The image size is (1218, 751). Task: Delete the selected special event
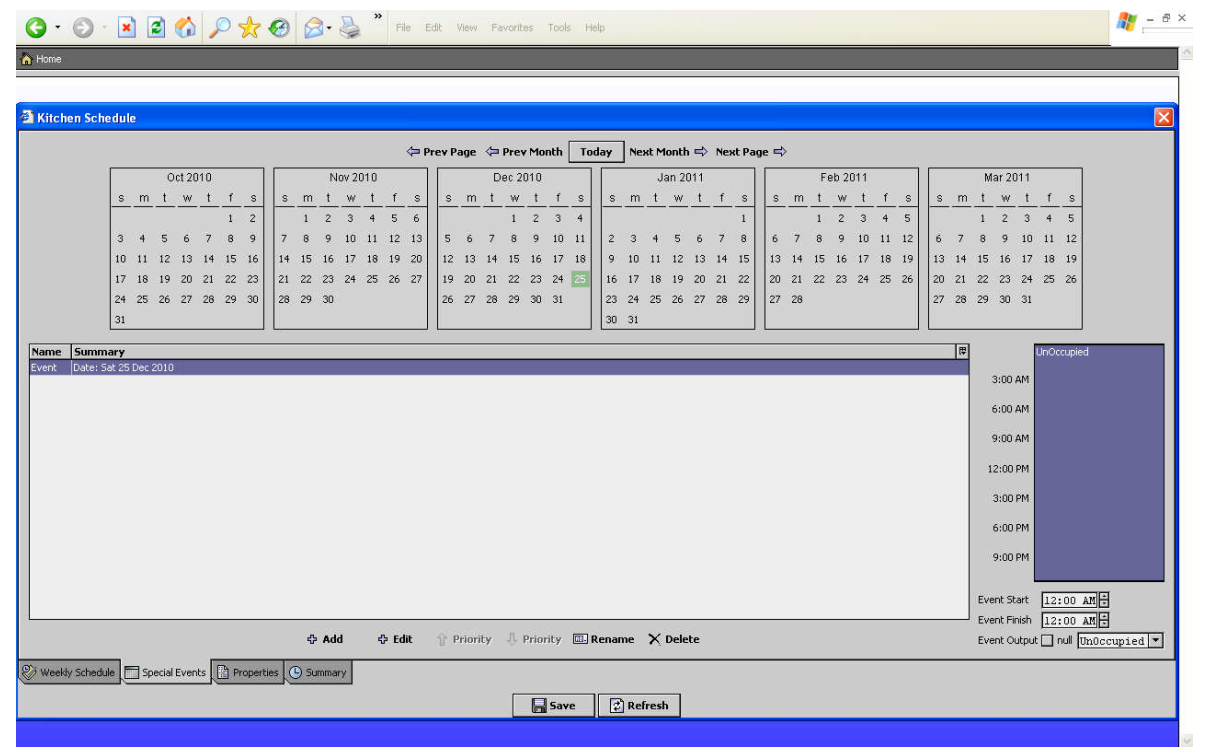tap(674, 640)
